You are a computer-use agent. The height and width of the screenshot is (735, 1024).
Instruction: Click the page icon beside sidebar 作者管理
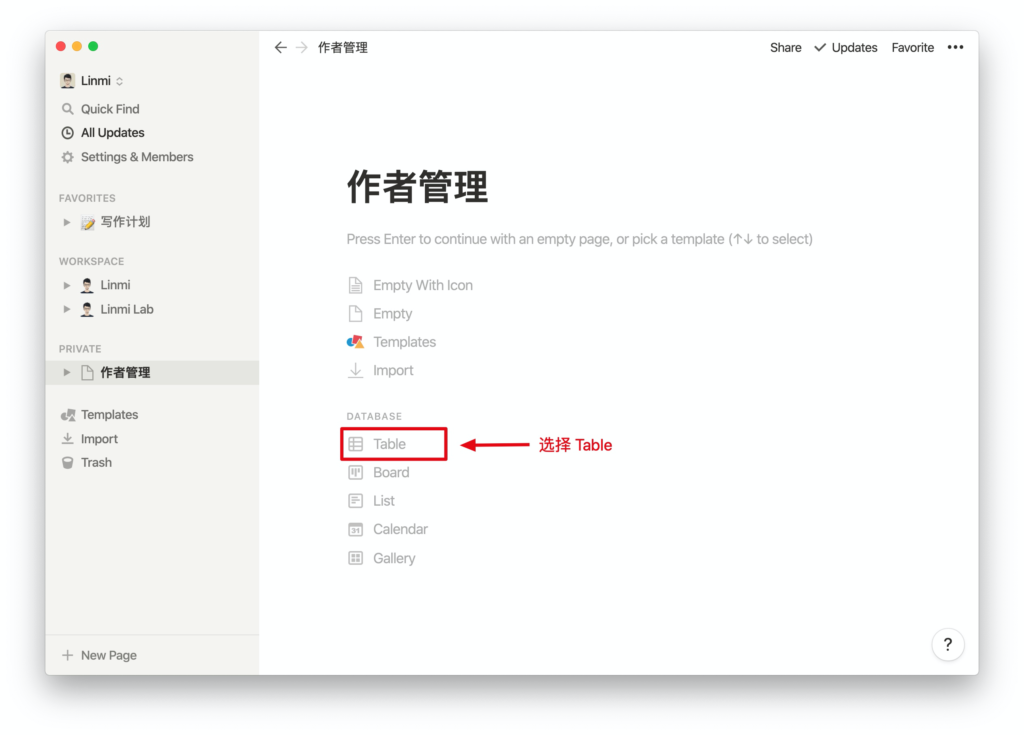[88, 372]
